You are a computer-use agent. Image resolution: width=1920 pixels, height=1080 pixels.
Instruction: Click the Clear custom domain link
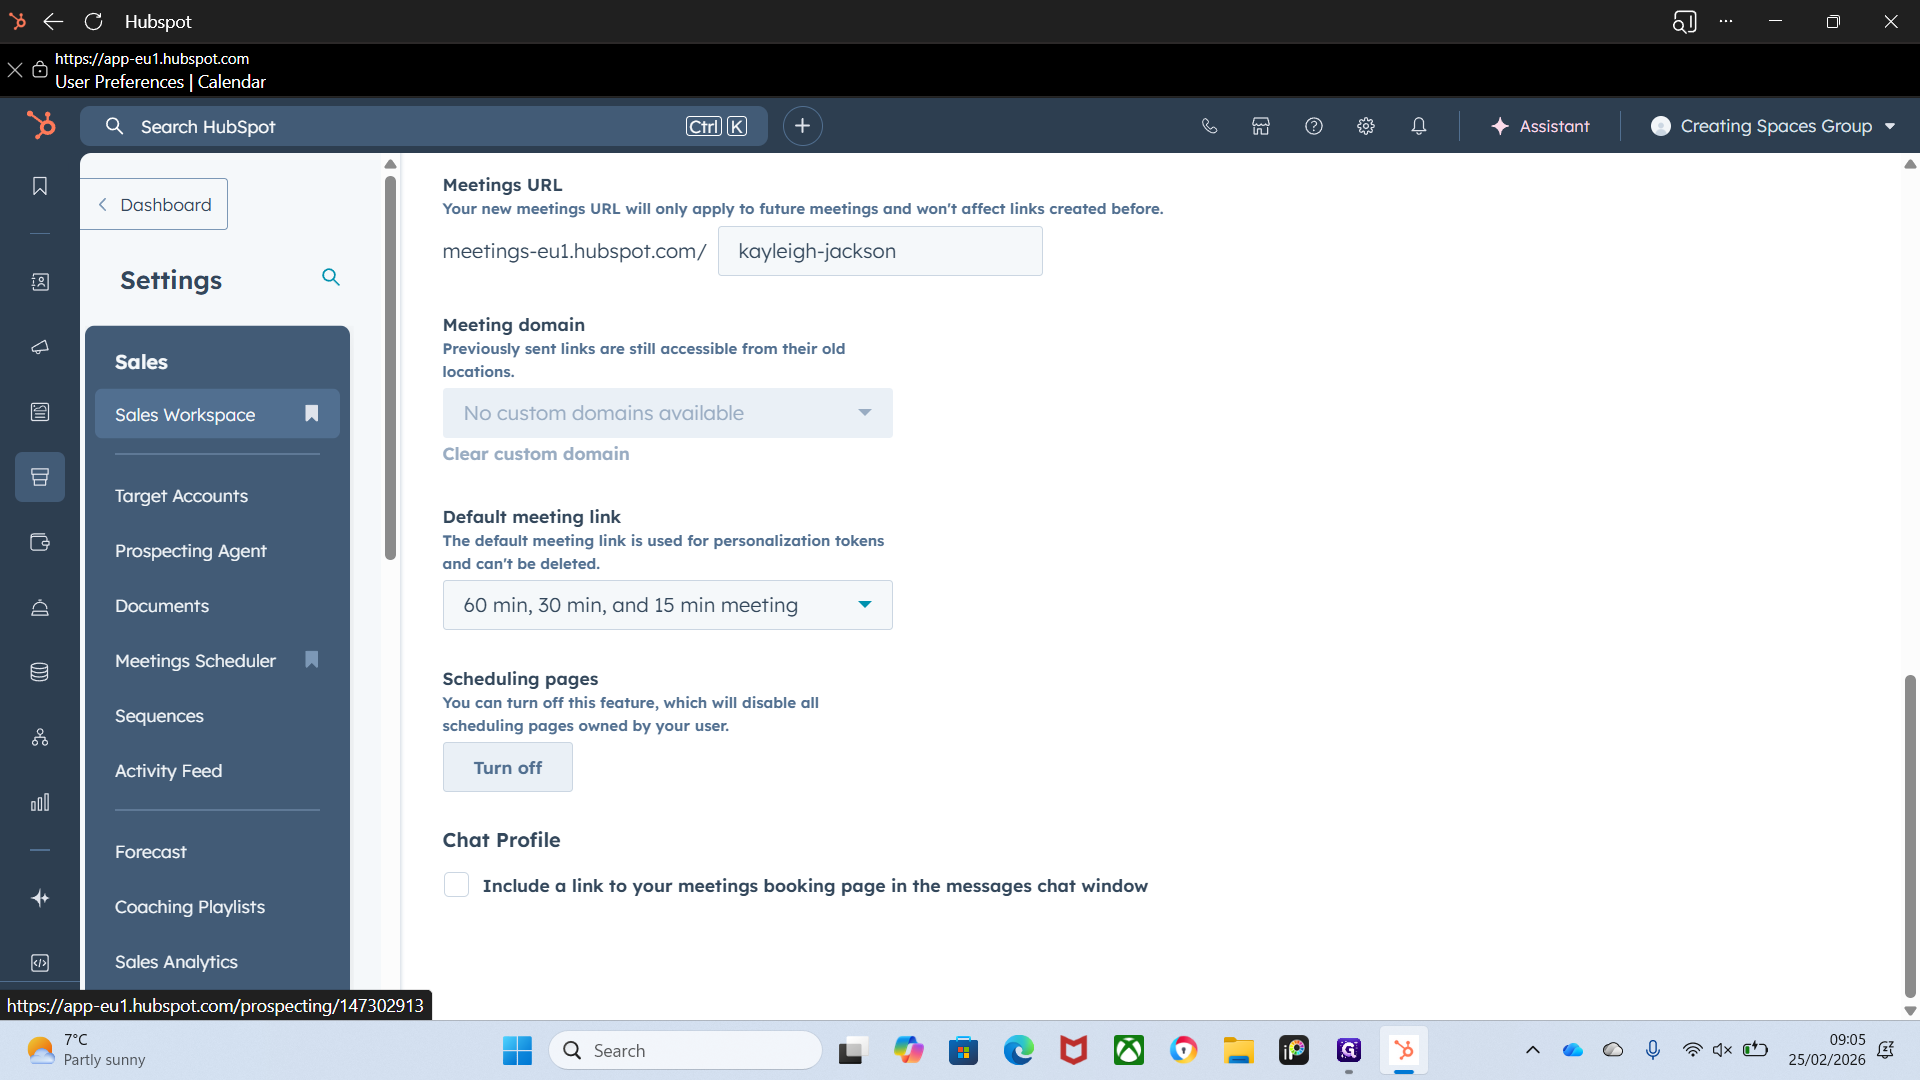536,454
